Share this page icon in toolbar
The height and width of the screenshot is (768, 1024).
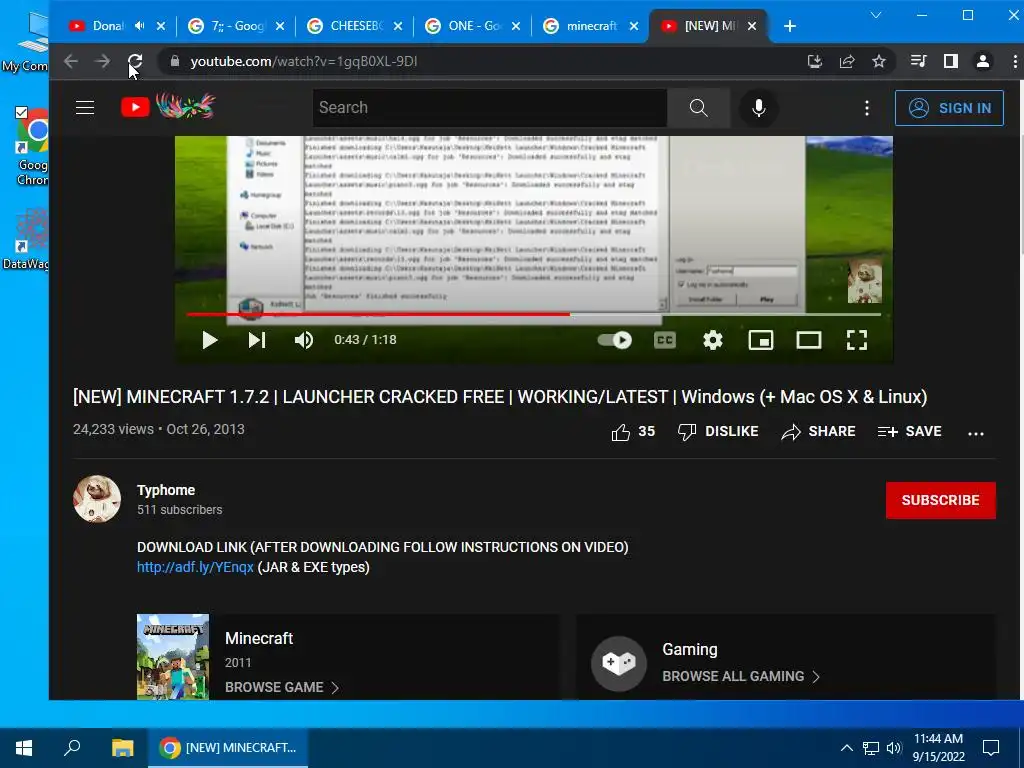(847, 61)
